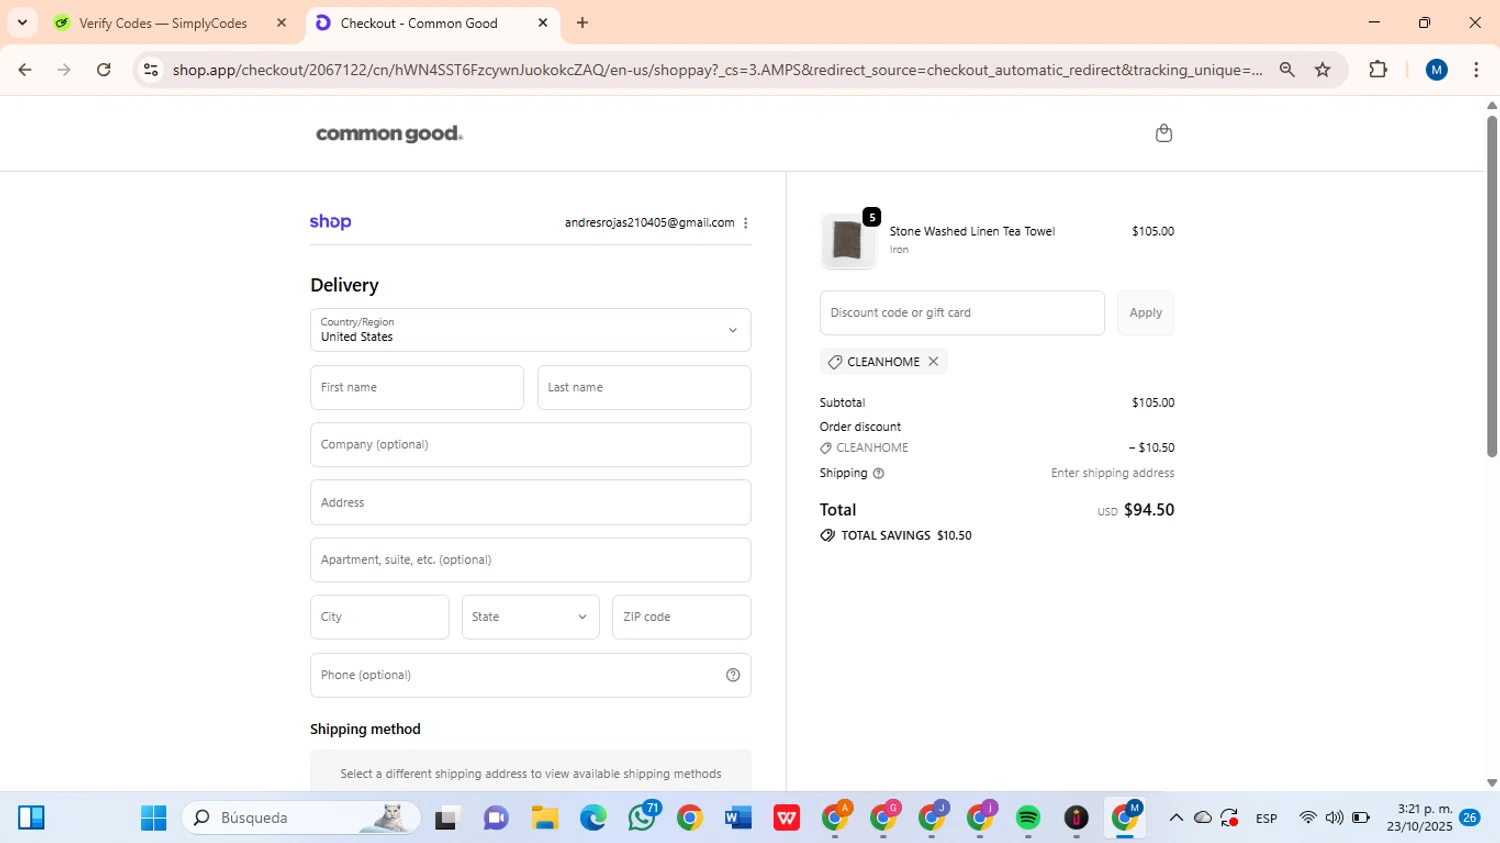Image resolution: width=1500 pixels, height=843 pixels.
Task: Open Spotify from the taskbar
Action: click(1028, 818)
